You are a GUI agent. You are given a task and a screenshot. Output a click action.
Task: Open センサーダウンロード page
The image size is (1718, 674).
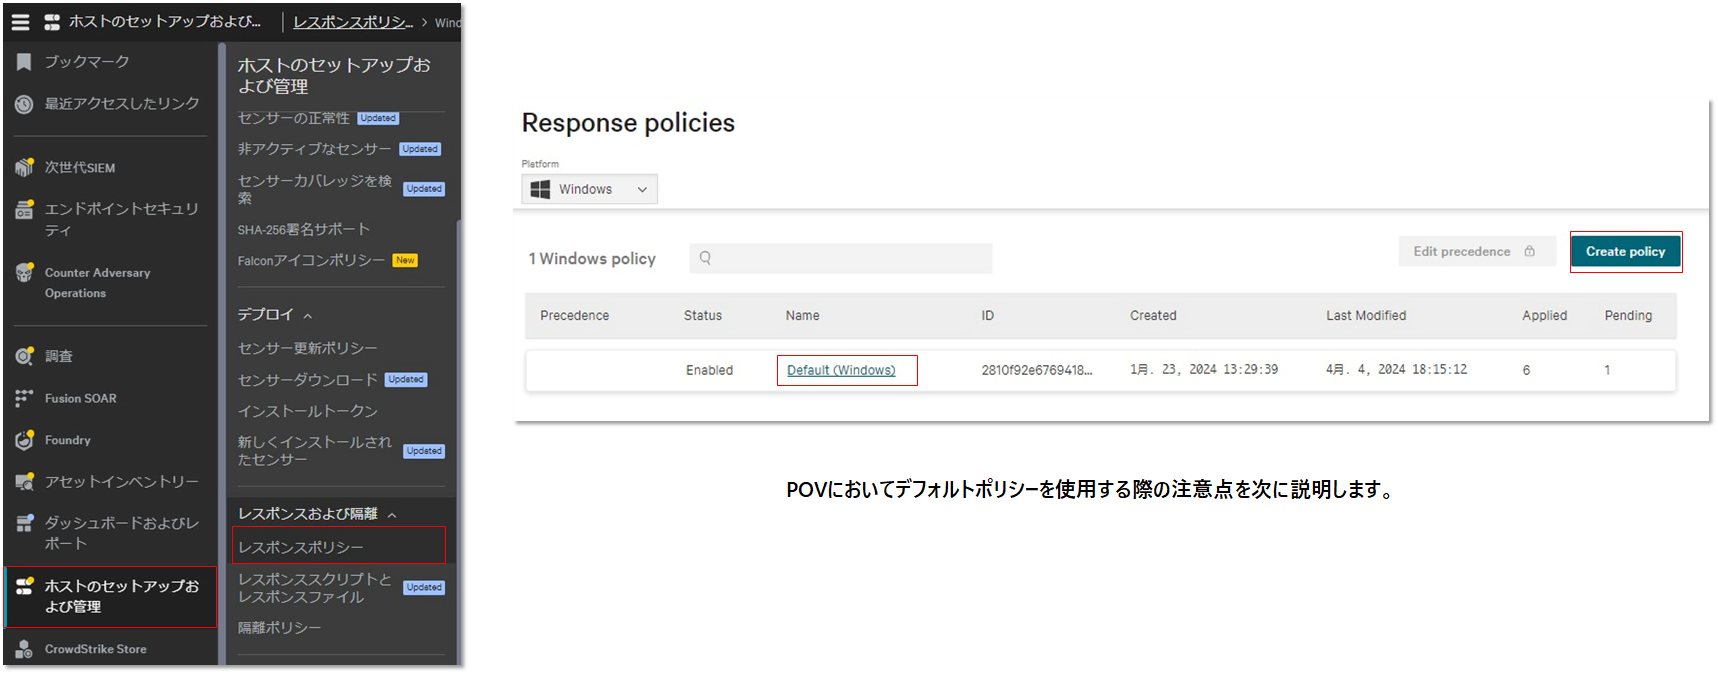tap(308, 380)
